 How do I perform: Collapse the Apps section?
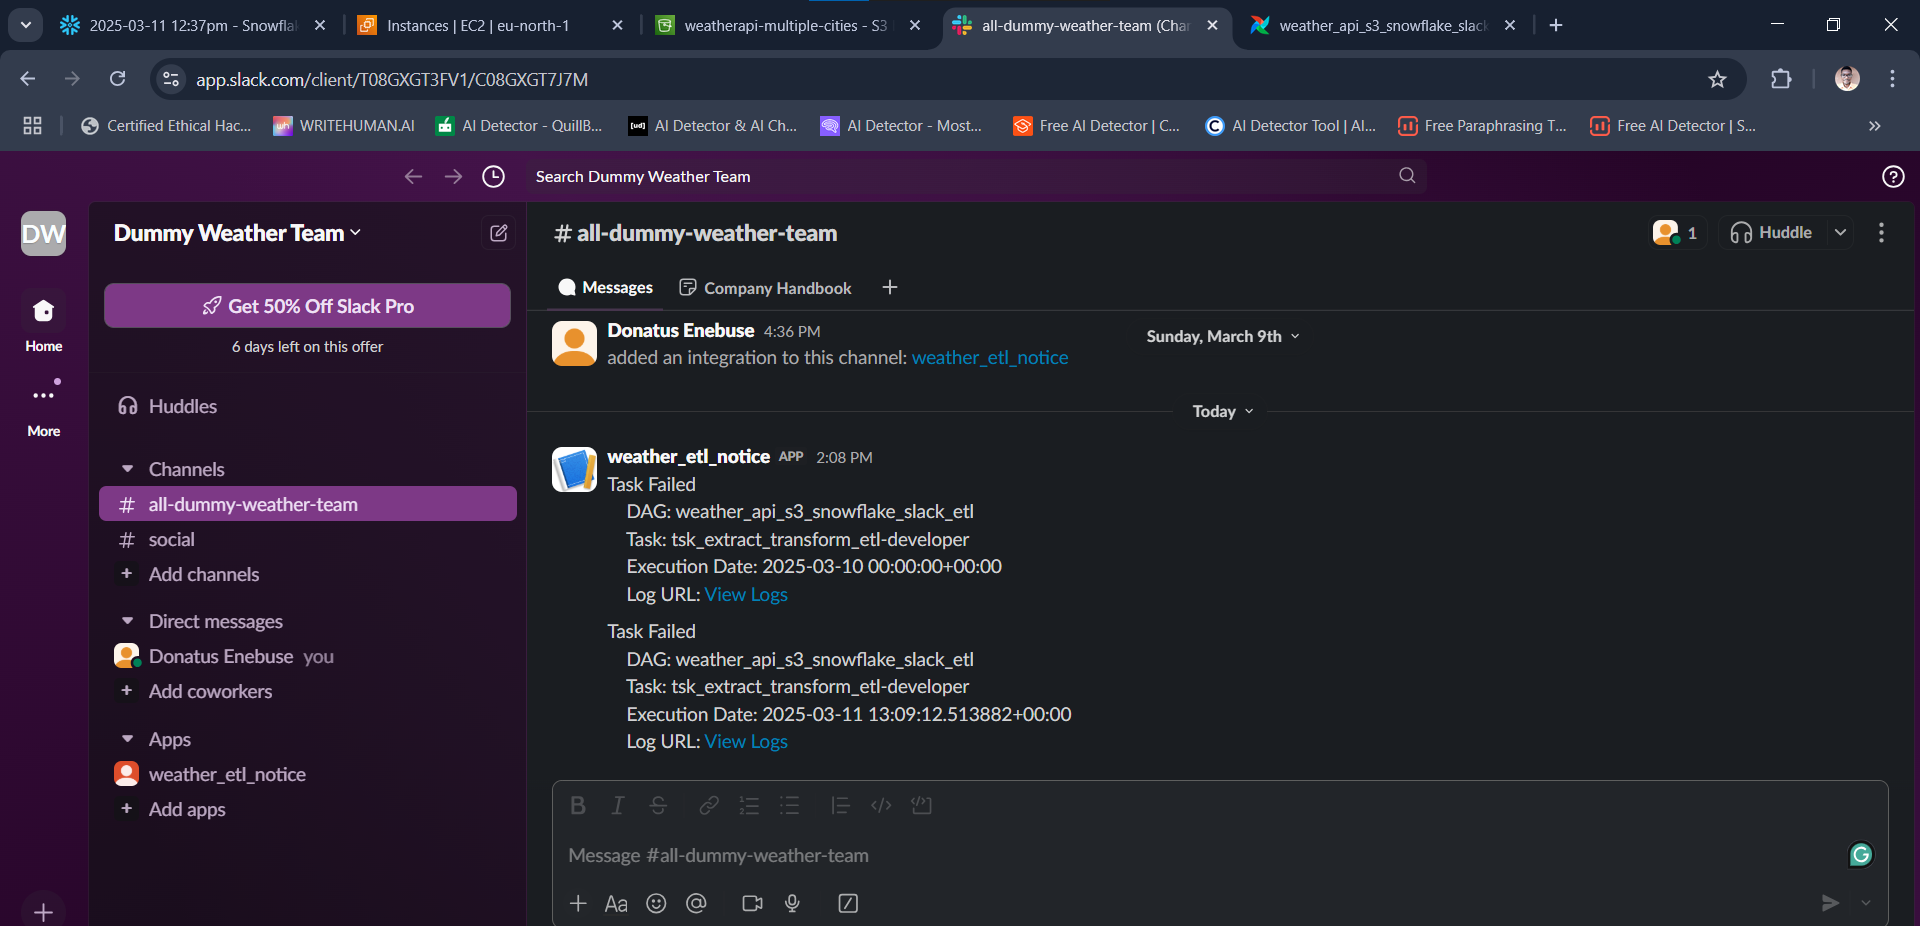(x=127, y=739)
